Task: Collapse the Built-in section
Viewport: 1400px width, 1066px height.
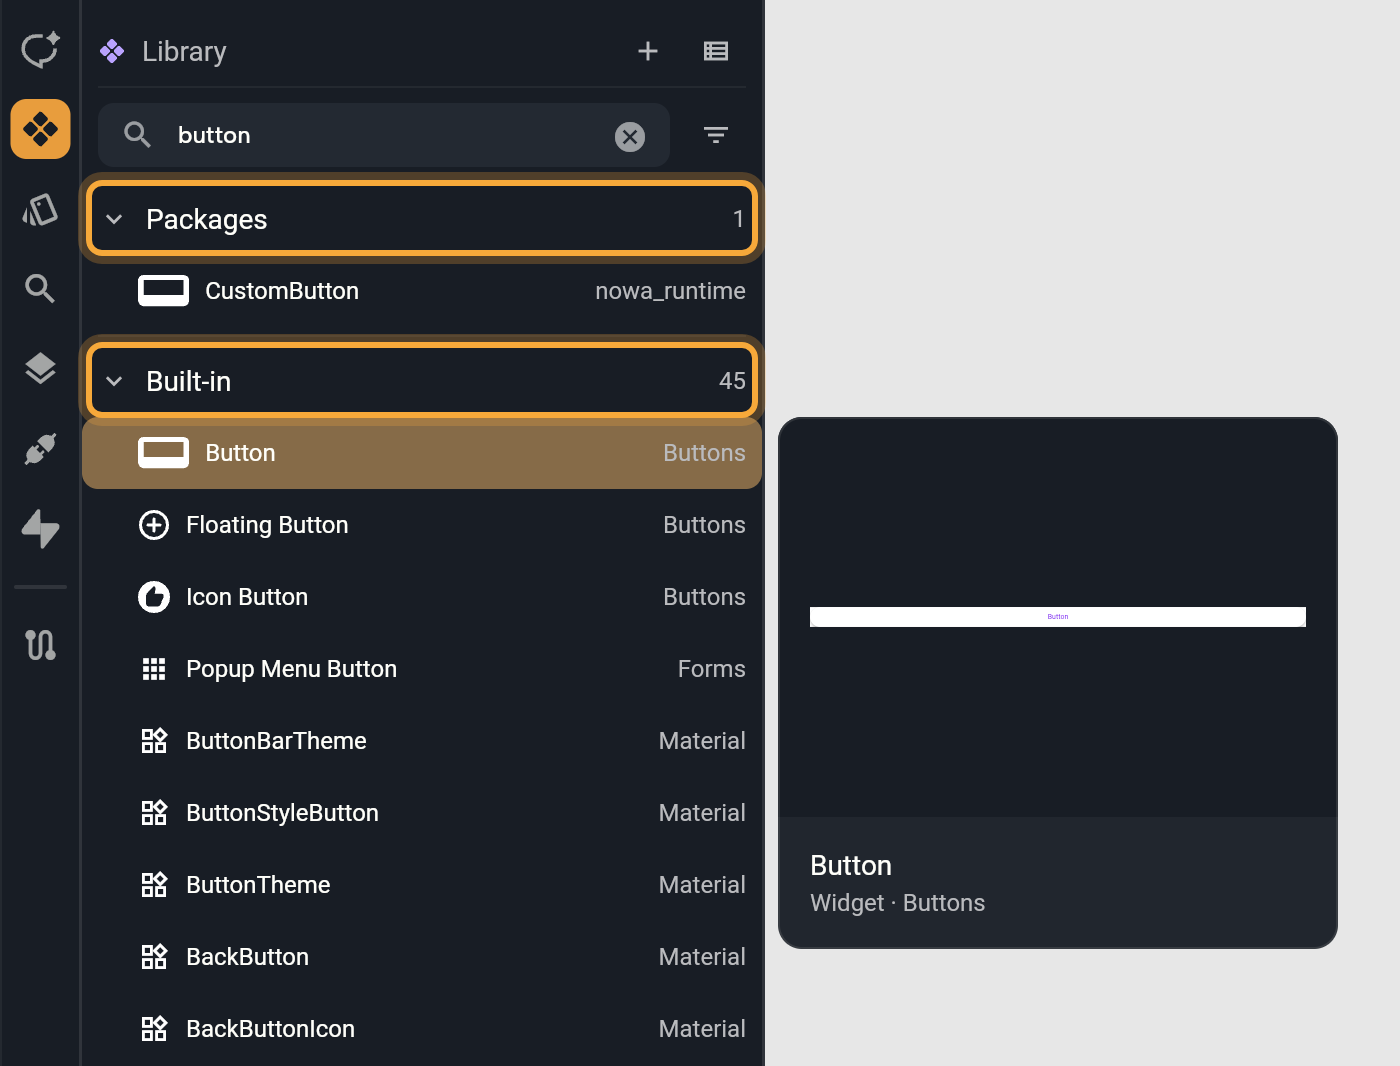Action: coord(114,381)
